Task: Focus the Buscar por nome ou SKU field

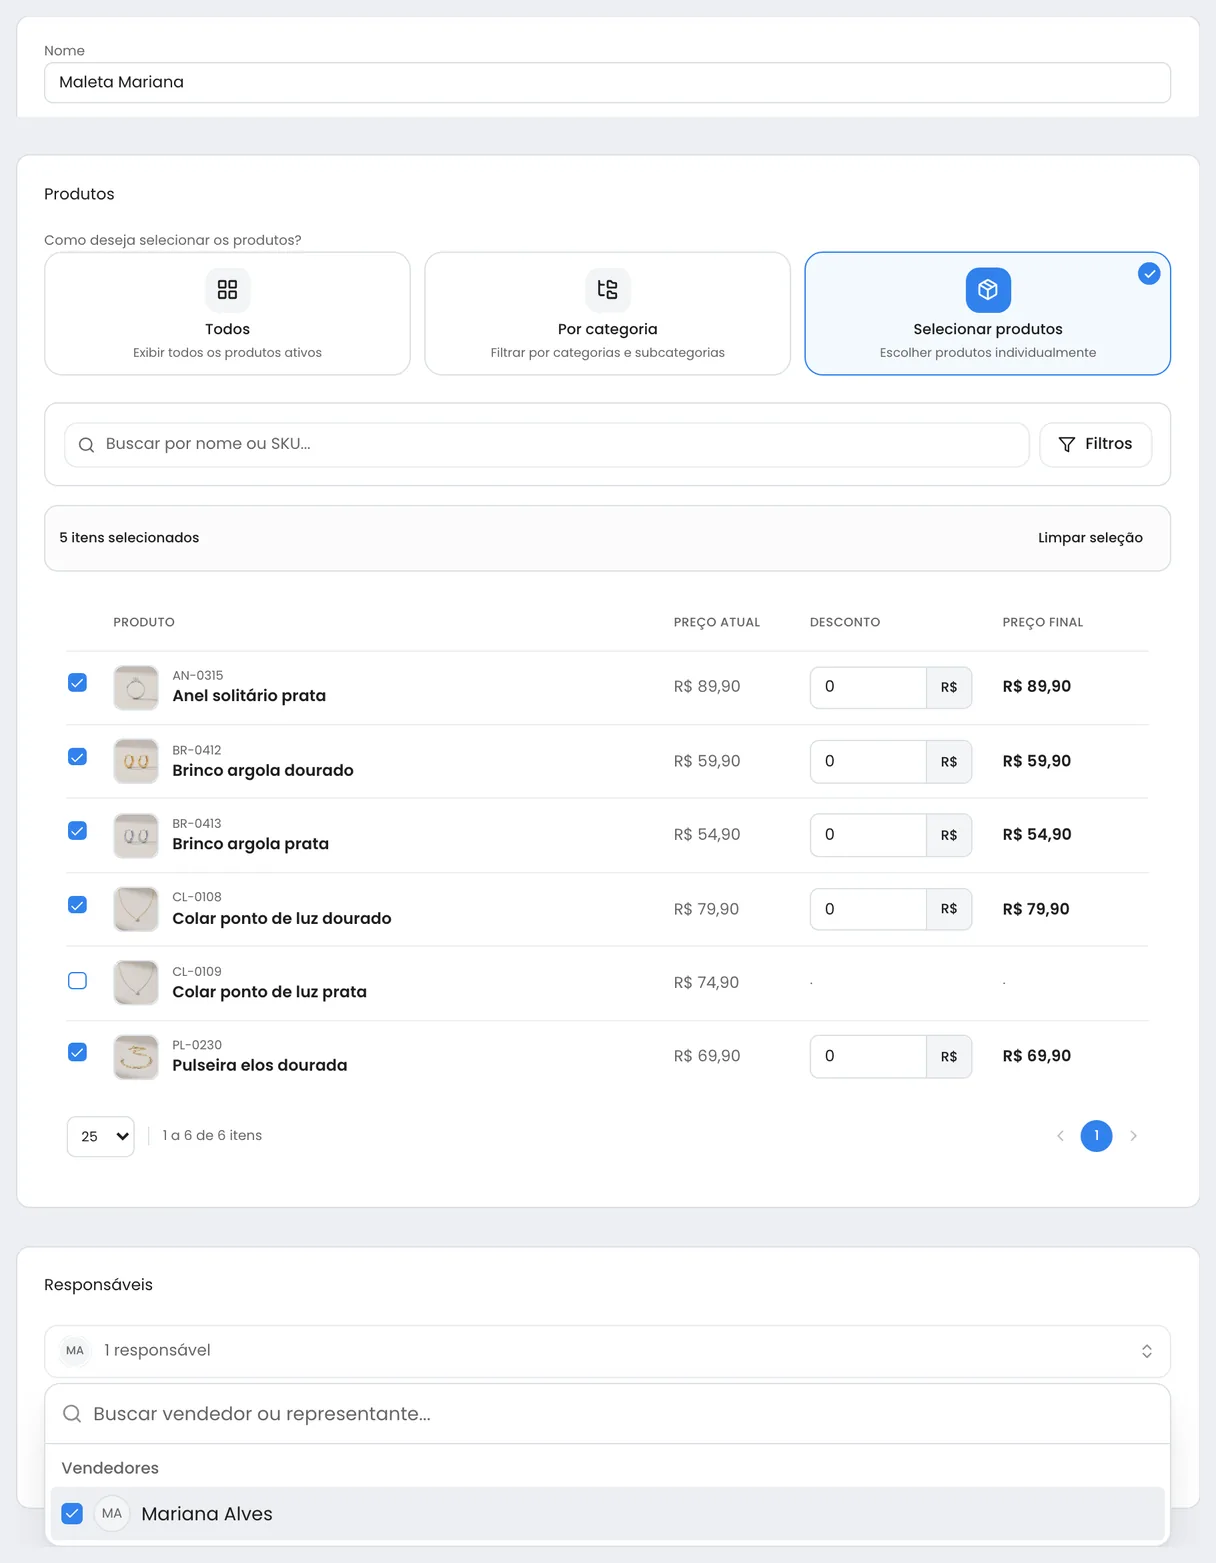Action: pyautogui.click(x=547, y=445)
